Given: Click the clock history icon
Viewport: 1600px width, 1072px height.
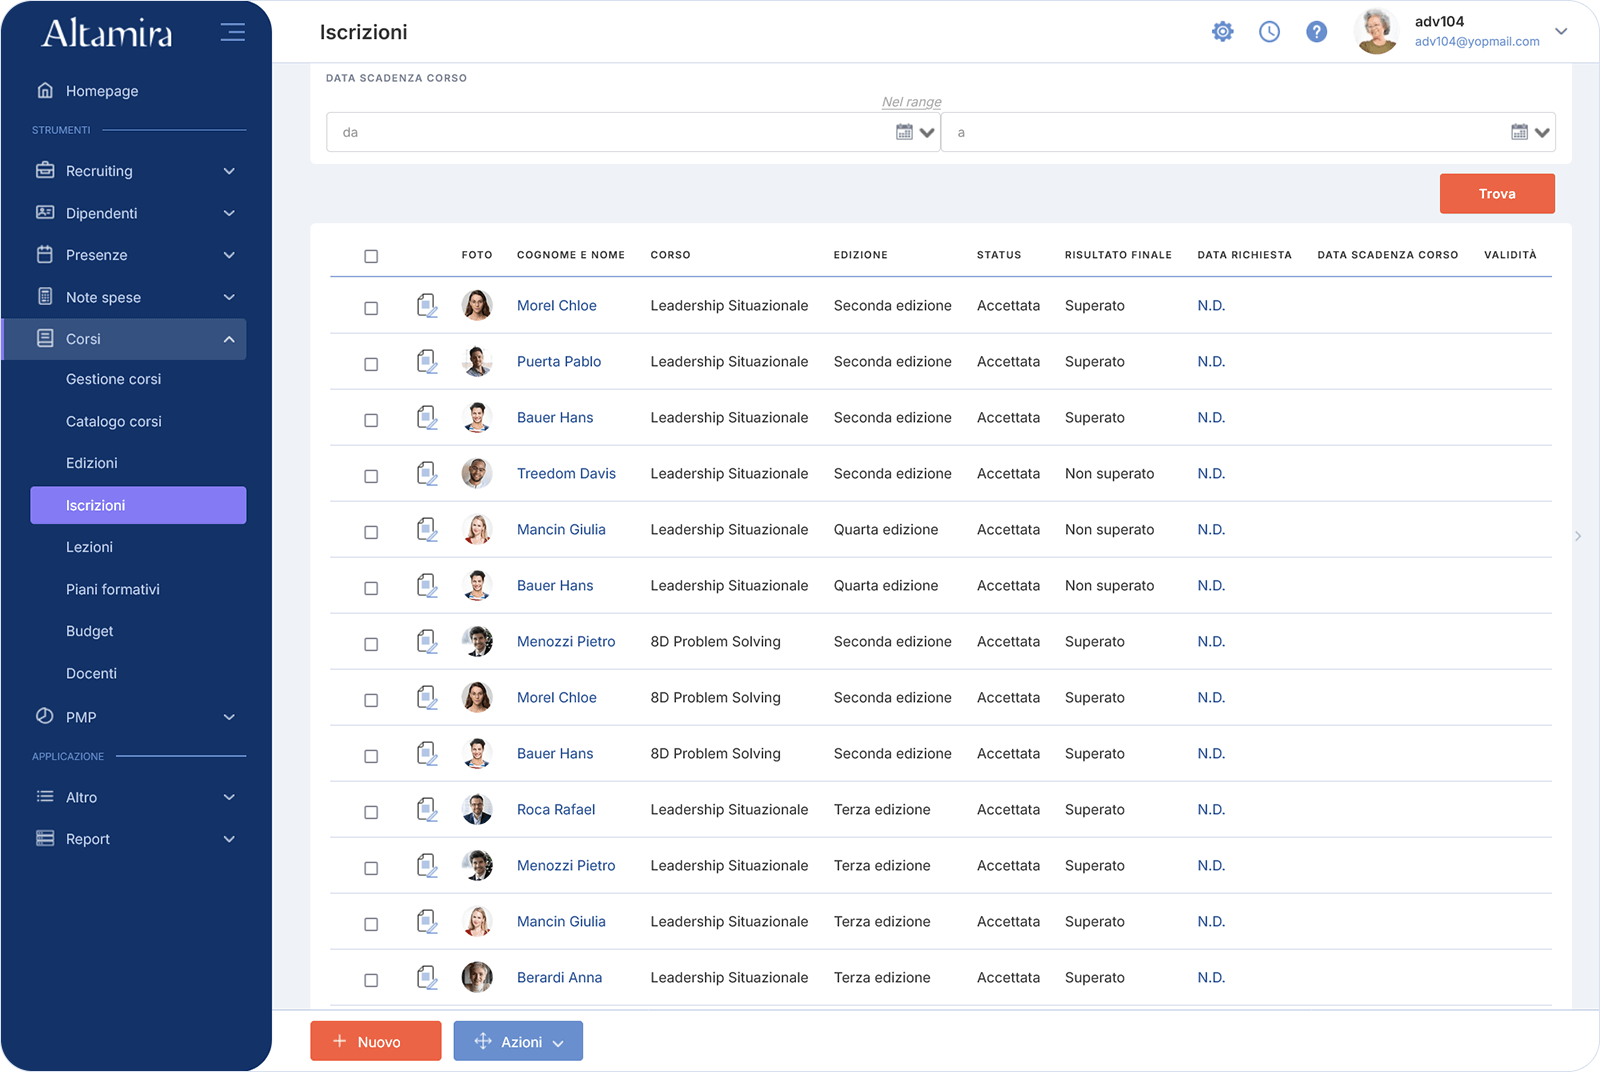Looking at the screenshot, I should click(x=1269, y=32).
